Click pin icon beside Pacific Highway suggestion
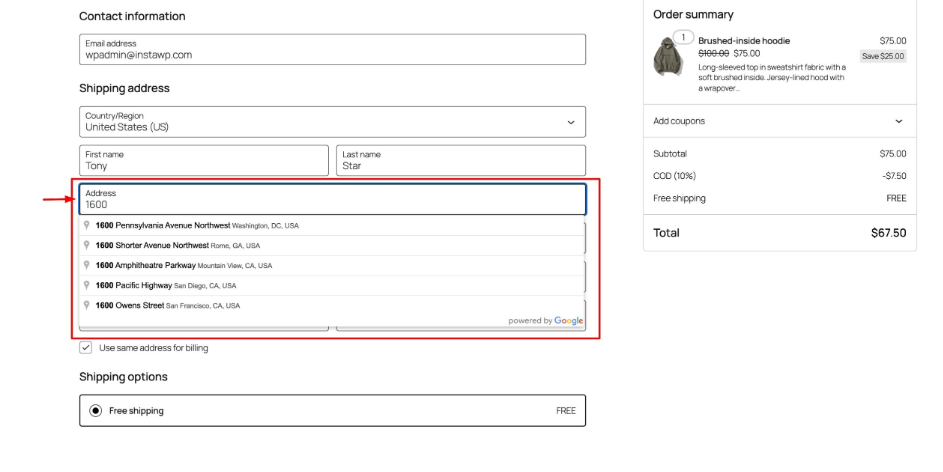 pos(87,284)
